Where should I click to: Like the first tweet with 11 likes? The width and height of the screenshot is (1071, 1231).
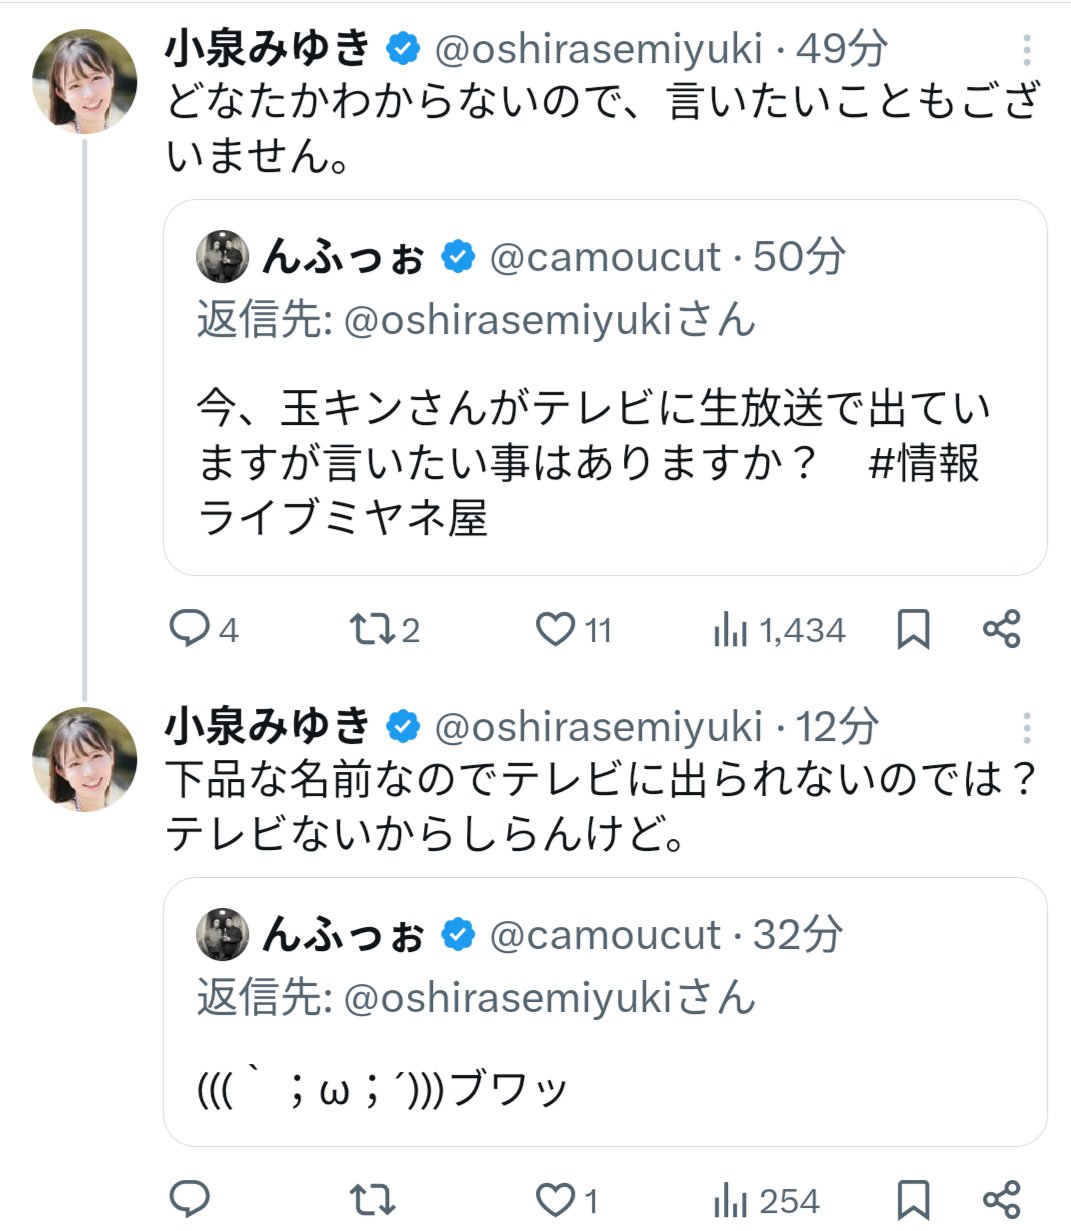555,629
